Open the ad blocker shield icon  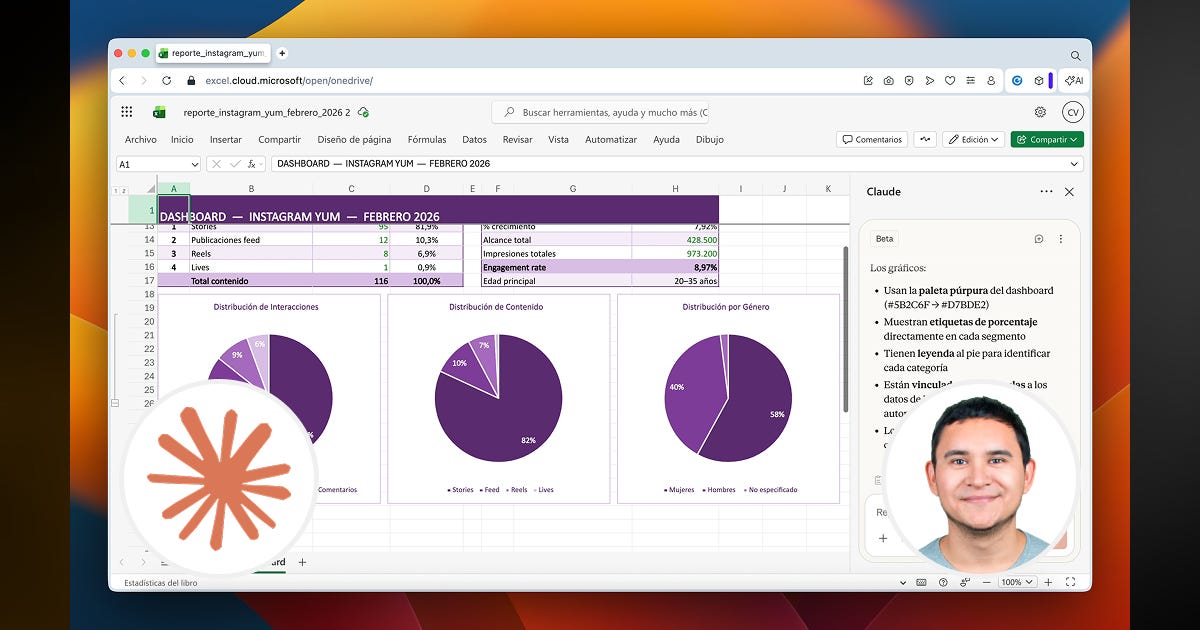point(909,80)
